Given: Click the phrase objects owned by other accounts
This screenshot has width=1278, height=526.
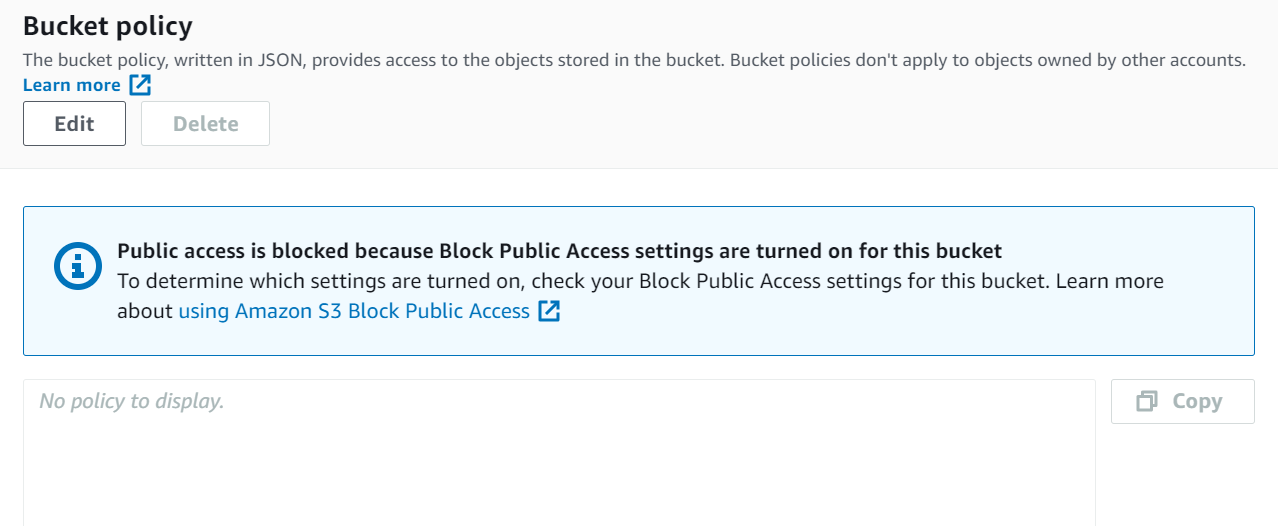Looking at the screenshot, I should coord(1125,60).
